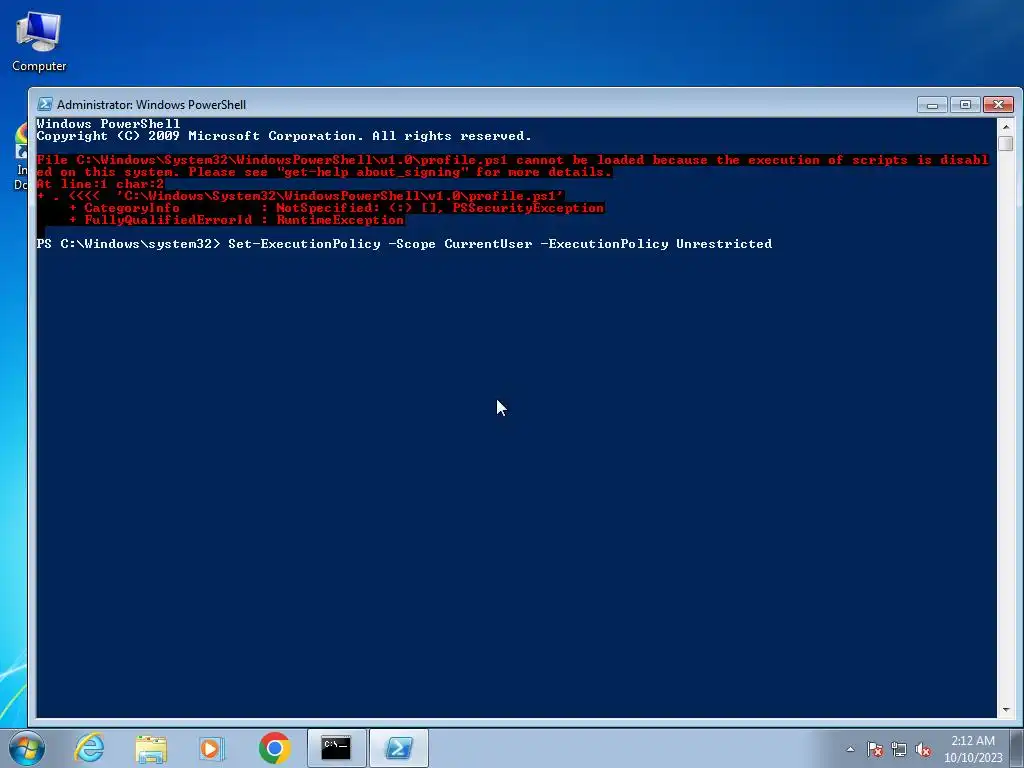Click the 'PS C:\Windows\system32>' prompt
Viewport: 1024px width, 768px height.
click(x=128, y=244)
